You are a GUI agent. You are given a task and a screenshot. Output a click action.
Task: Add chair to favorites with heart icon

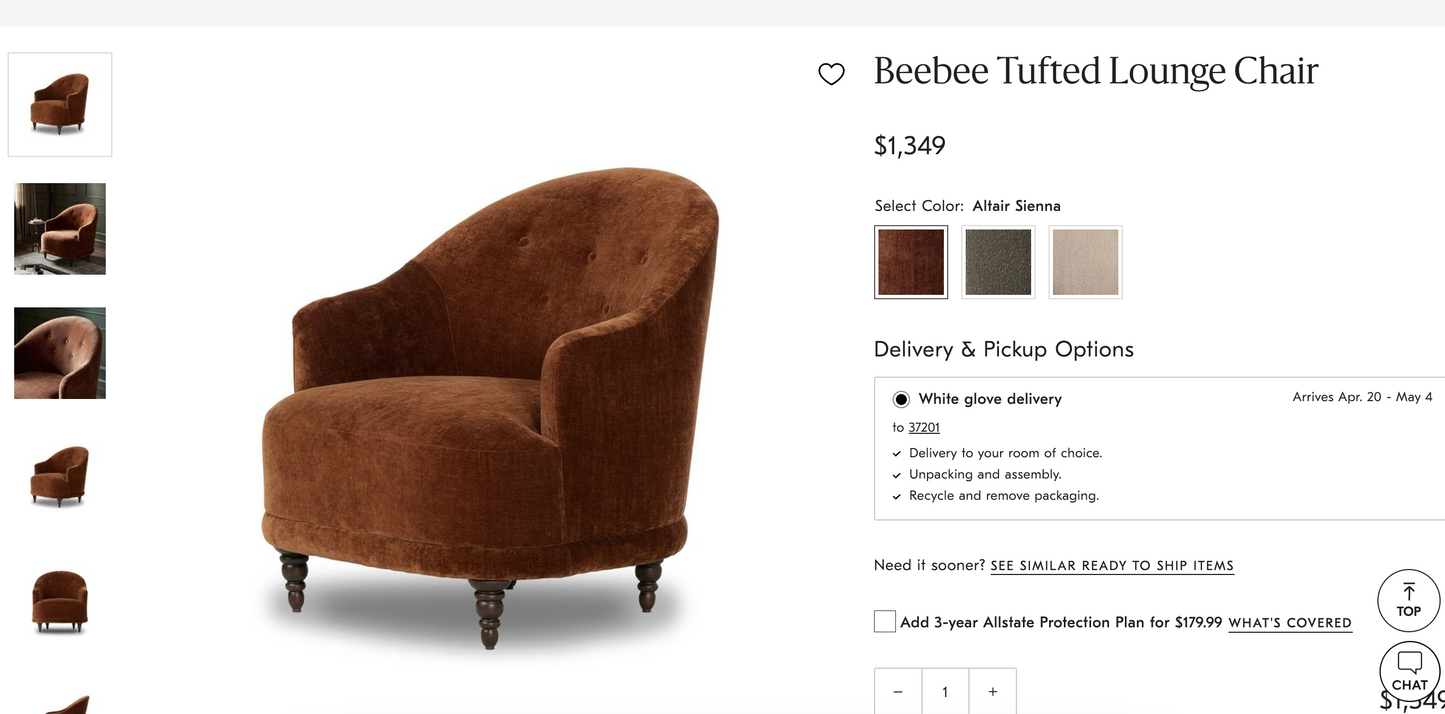pos(831,74)
